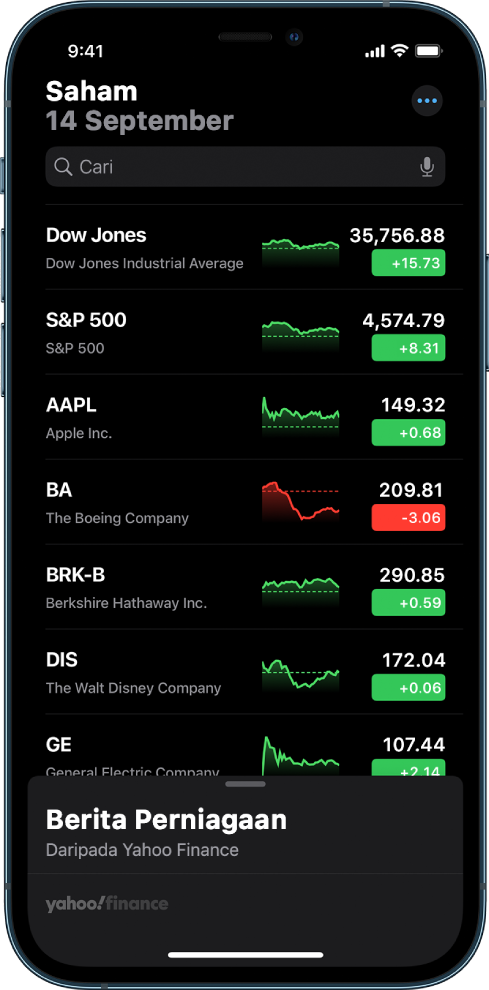Toggle the BA -3.06 red change badge
The width and height of the screenshot is (489, 990).
408,518
